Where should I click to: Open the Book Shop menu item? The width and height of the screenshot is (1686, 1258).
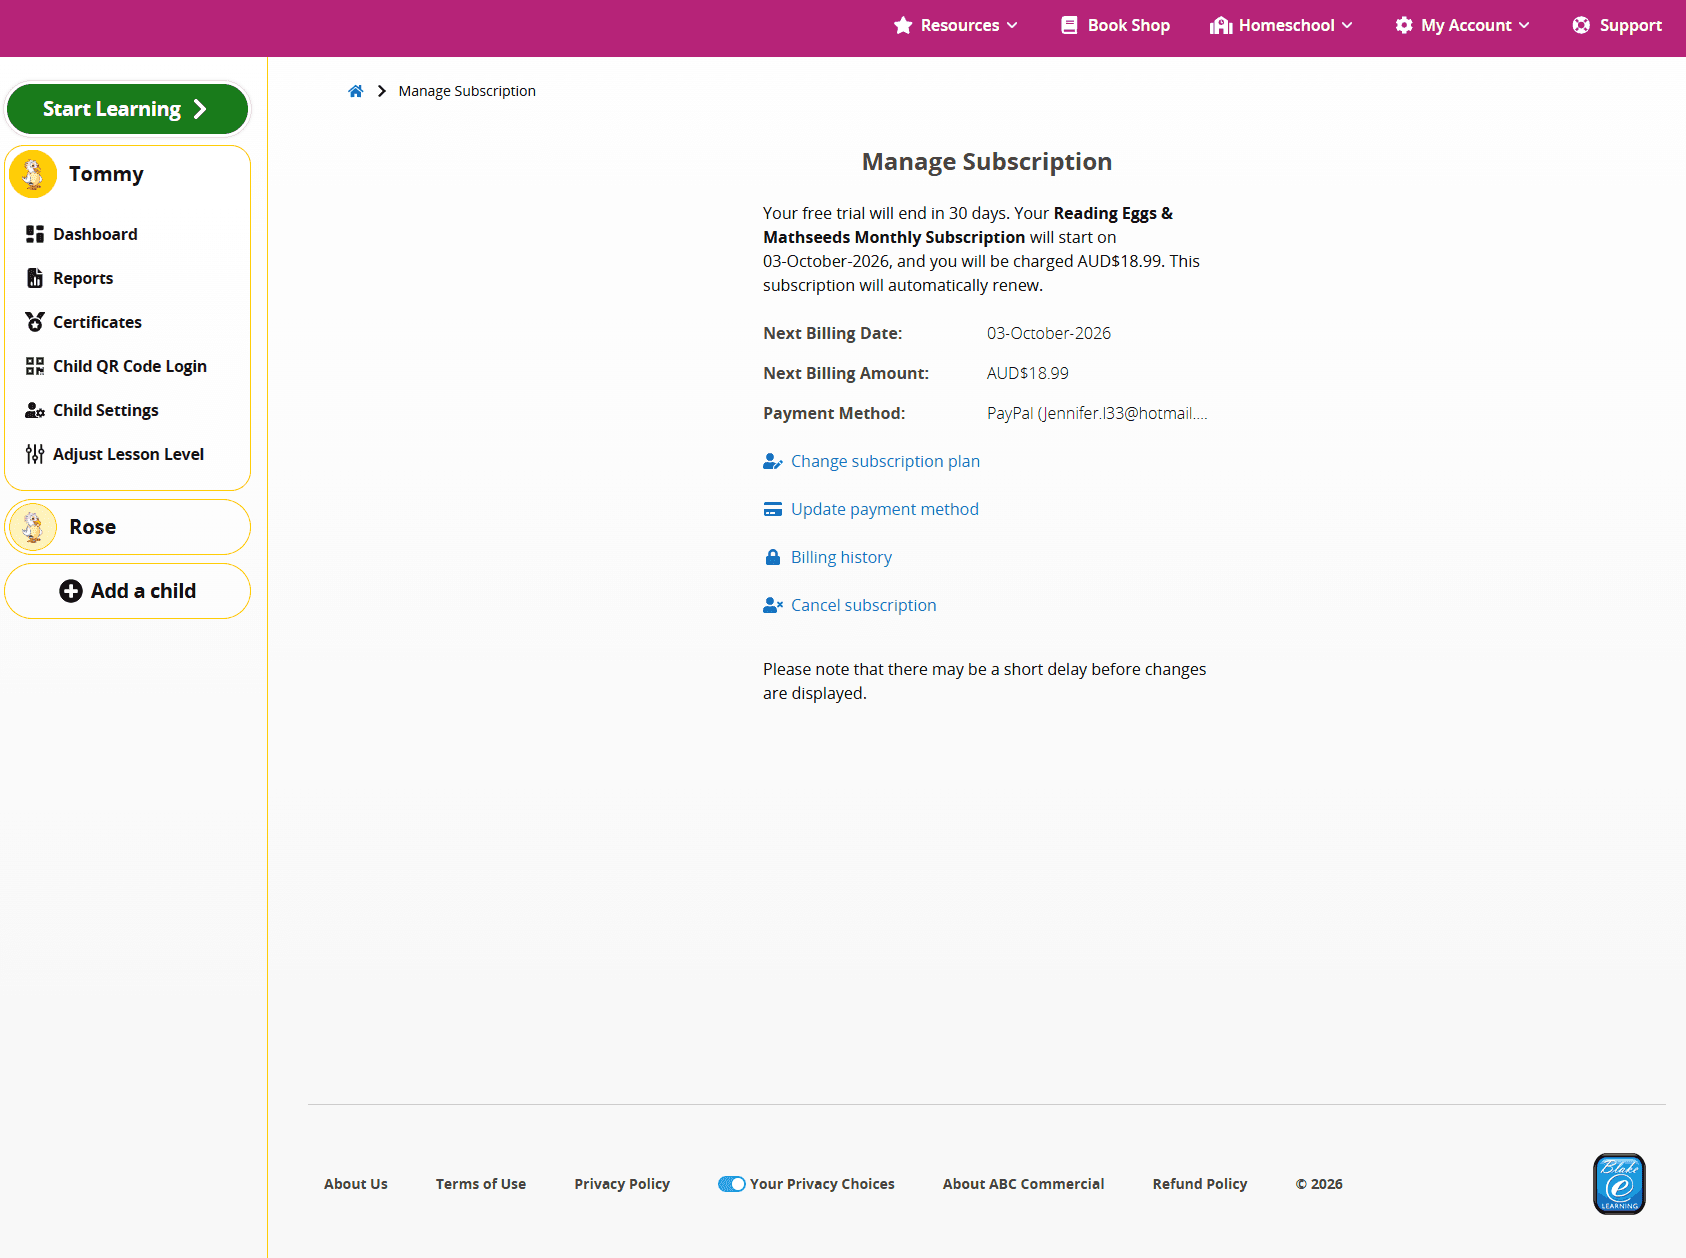[x=1115, y=25]
